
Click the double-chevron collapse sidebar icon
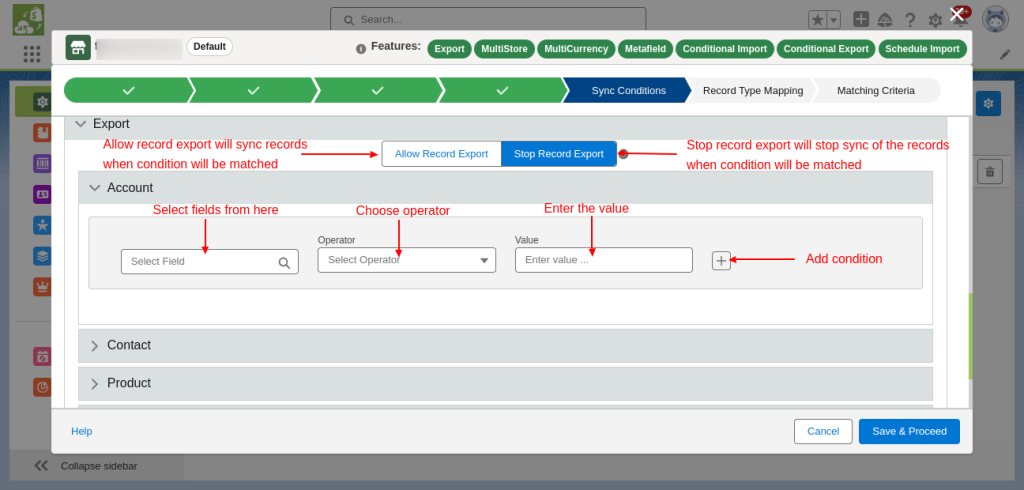click(41, 466)
